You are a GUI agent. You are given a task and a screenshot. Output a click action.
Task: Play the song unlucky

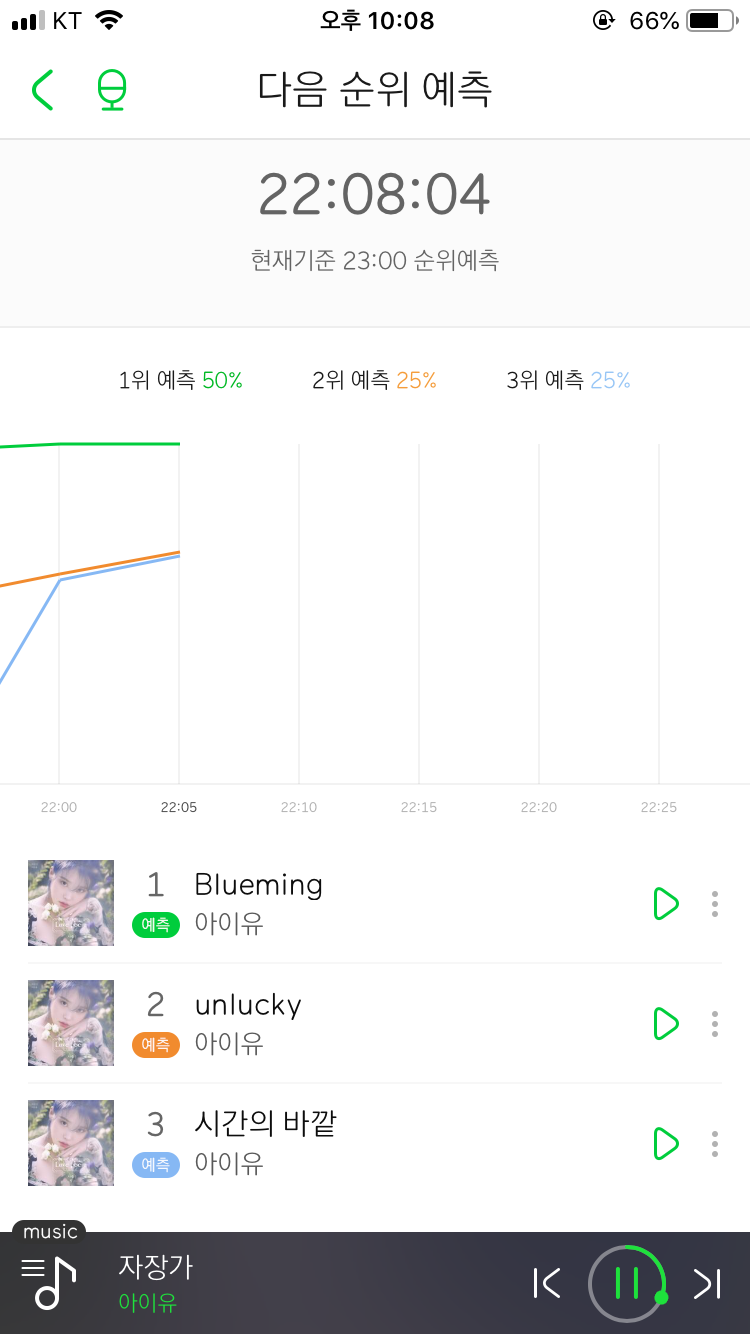pos(665,1024)
